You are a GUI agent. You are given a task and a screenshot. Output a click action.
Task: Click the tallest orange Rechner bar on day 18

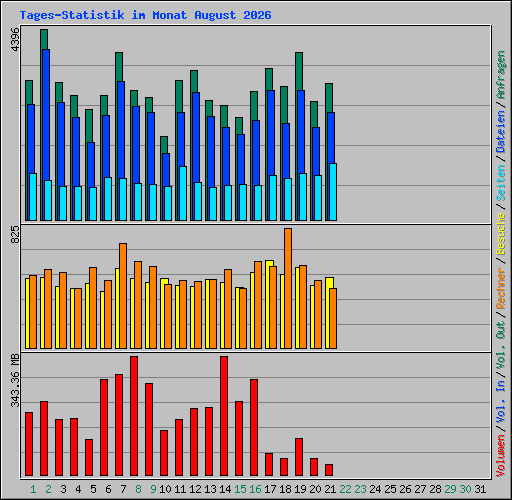click(288, 289)
